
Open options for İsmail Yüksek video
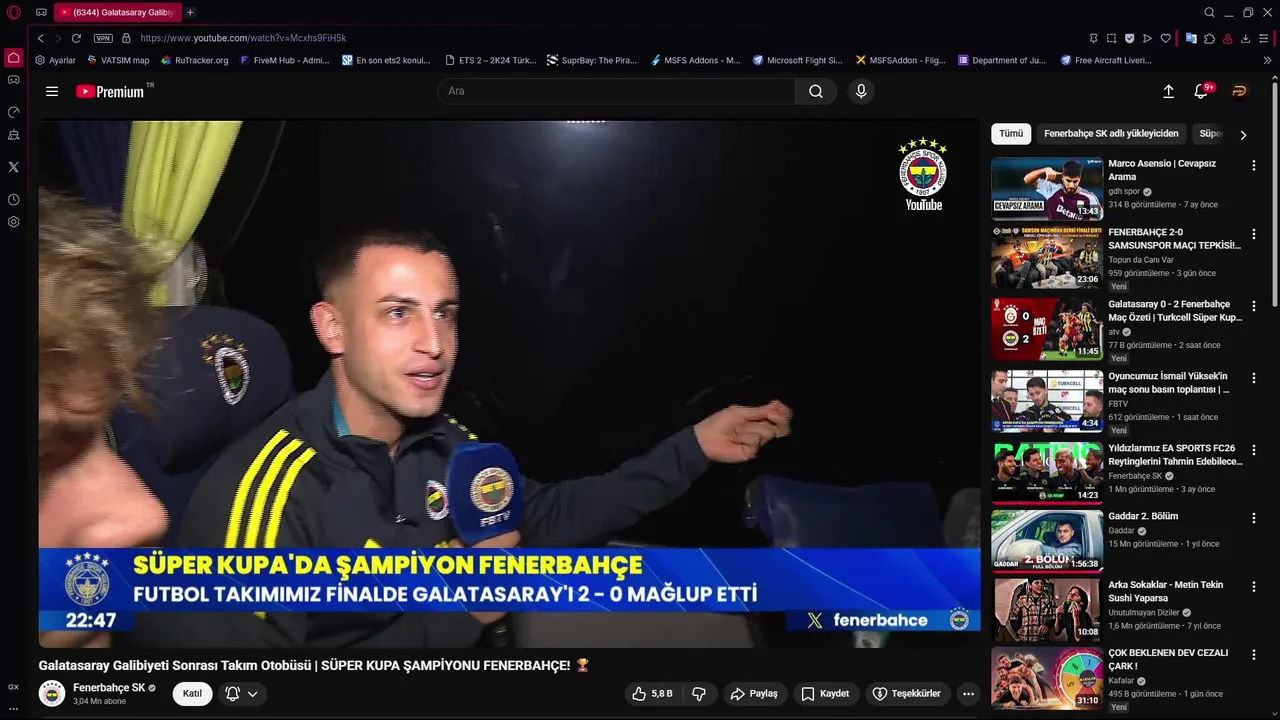pos(1253,378)
